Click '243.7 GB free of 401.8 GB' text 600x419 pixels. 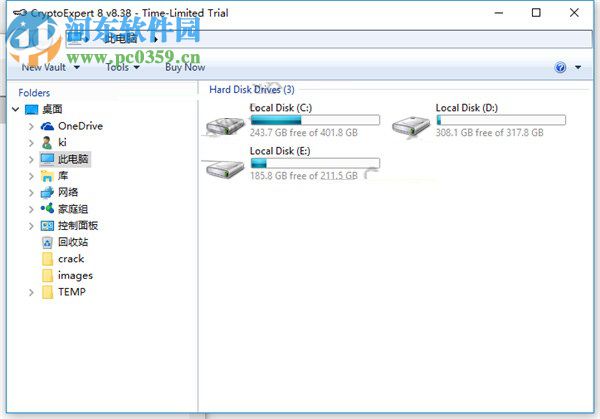tap(304, 133)
